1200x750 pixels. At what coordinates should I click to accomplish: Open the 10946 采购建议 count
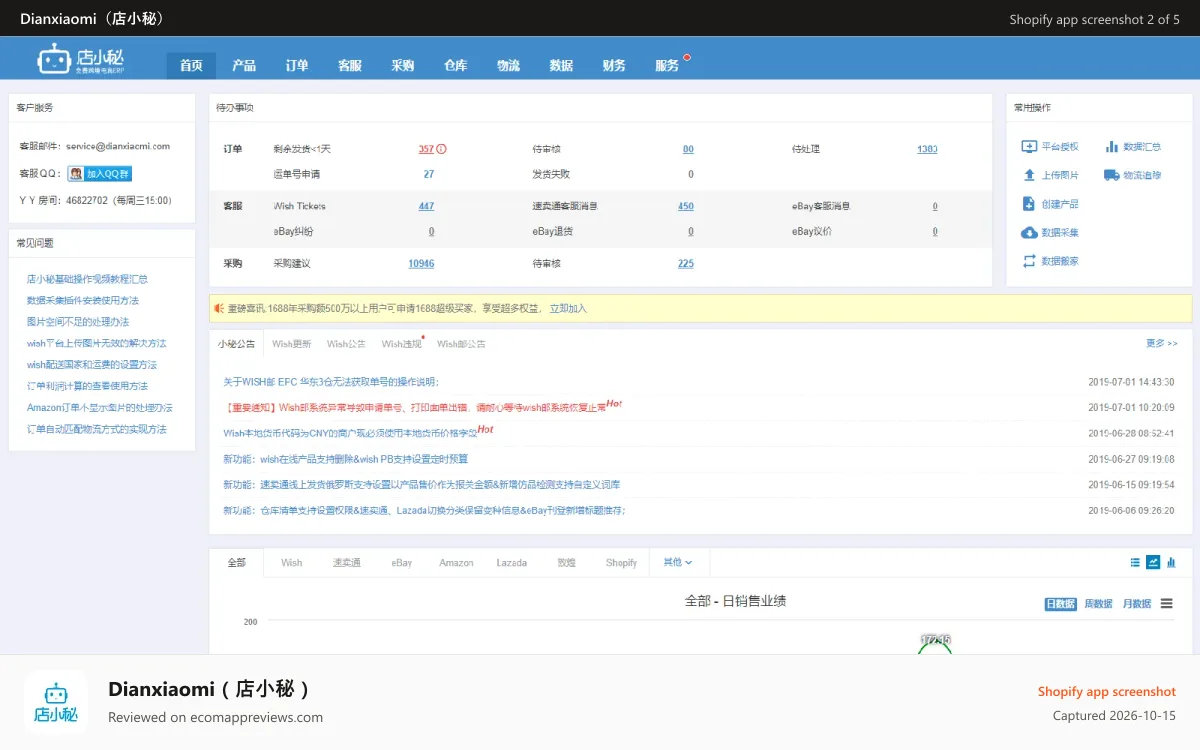(421, 264)
